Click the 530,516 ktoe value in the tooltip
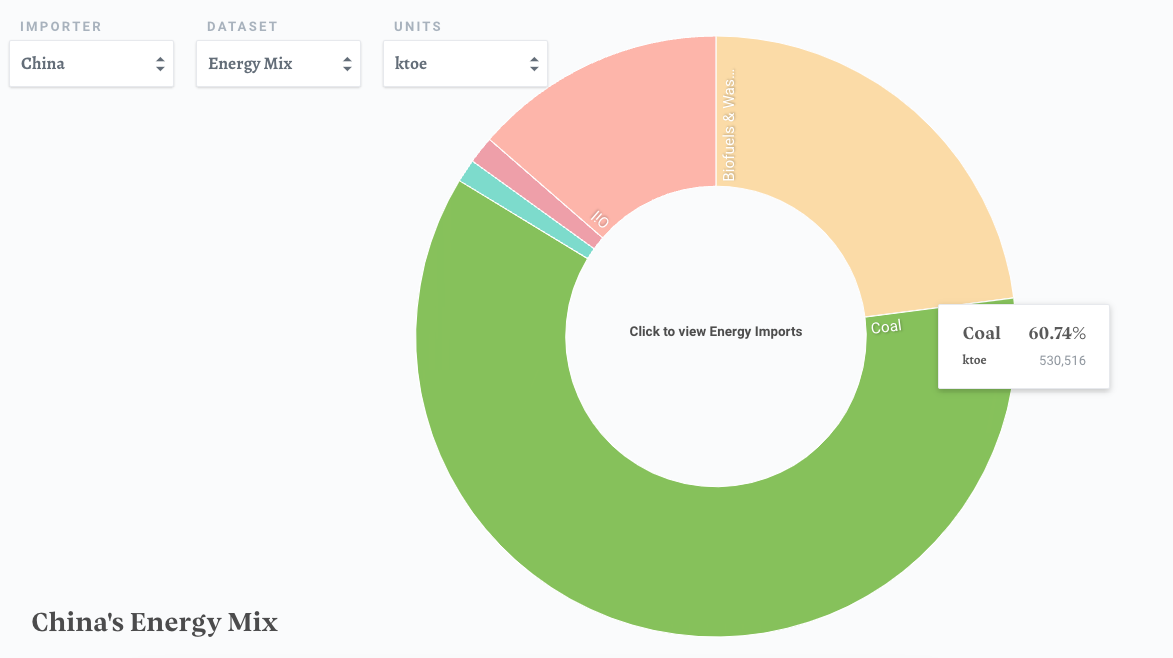Image resolution: width=1173 pixels, height=658 pixels. click(x=1062, y=360)
